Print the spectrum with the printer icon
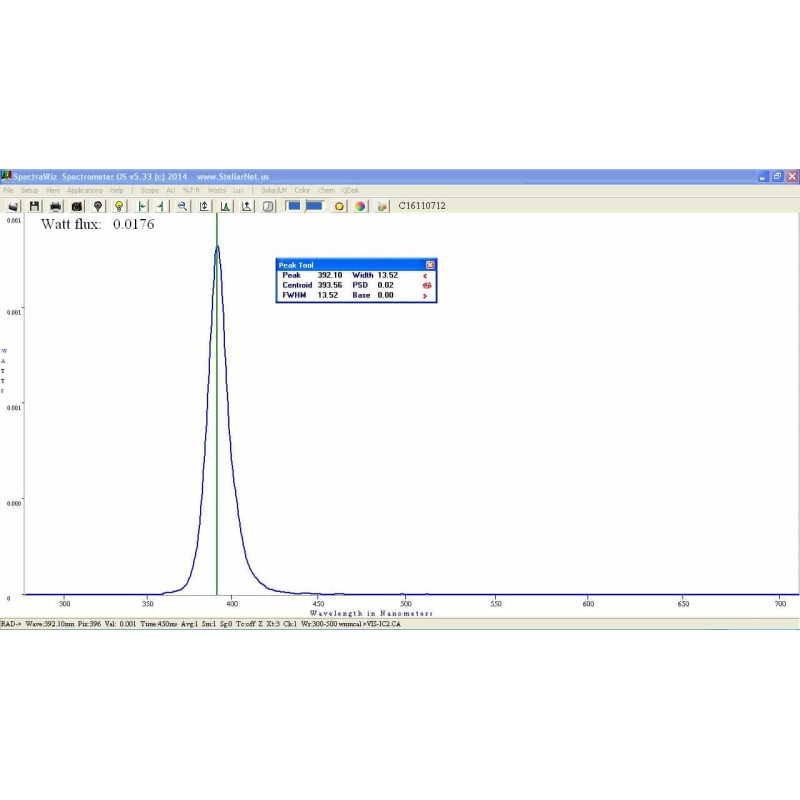Viewport: 800px width, 800px height. (x=56, y=206)
